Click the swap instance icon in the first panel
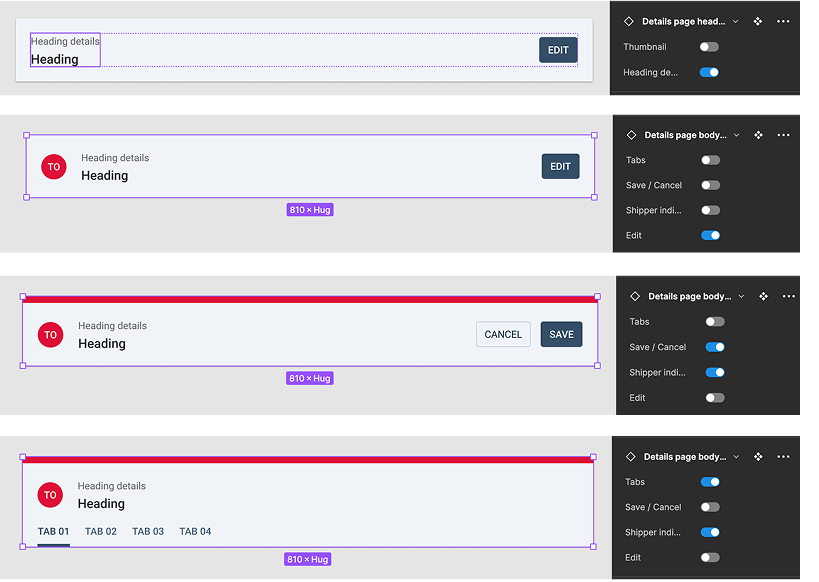 click(757, 20)
